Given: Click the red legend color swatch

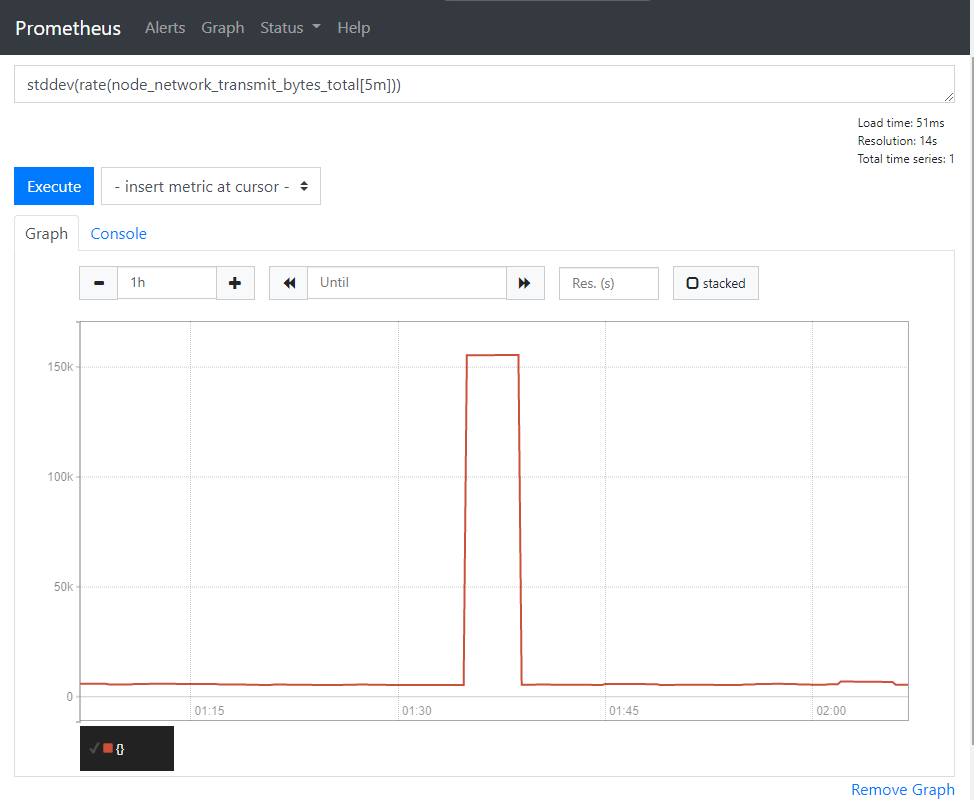Looking at the screenshot, I should [x=108, y=748].
